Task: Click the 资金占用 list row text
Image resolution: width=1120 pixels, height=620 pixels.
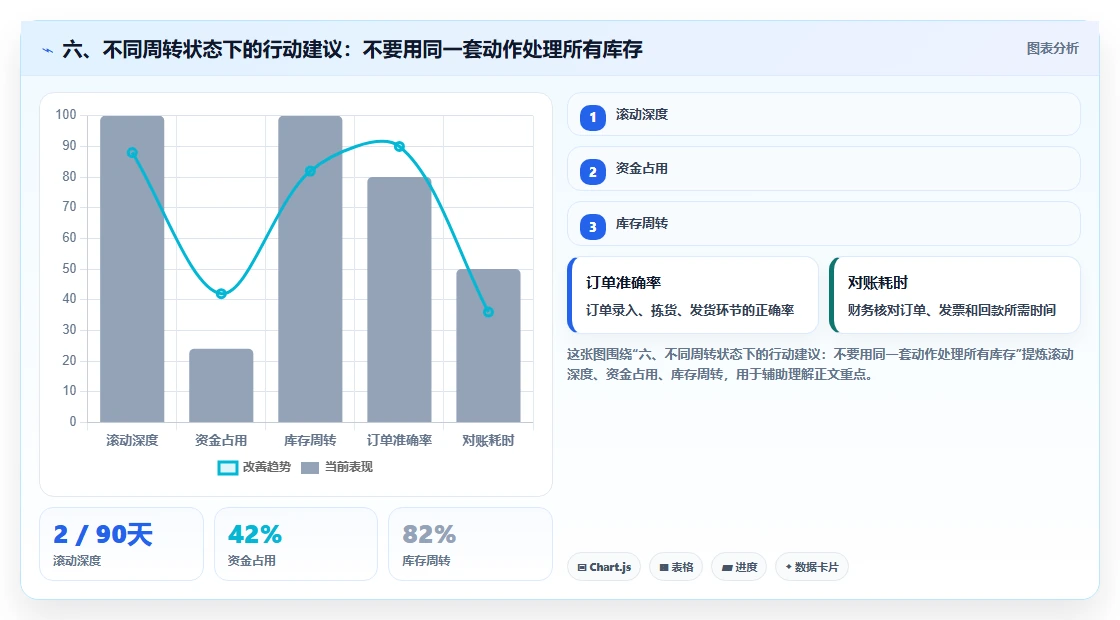Action: [x=641, y=169]
